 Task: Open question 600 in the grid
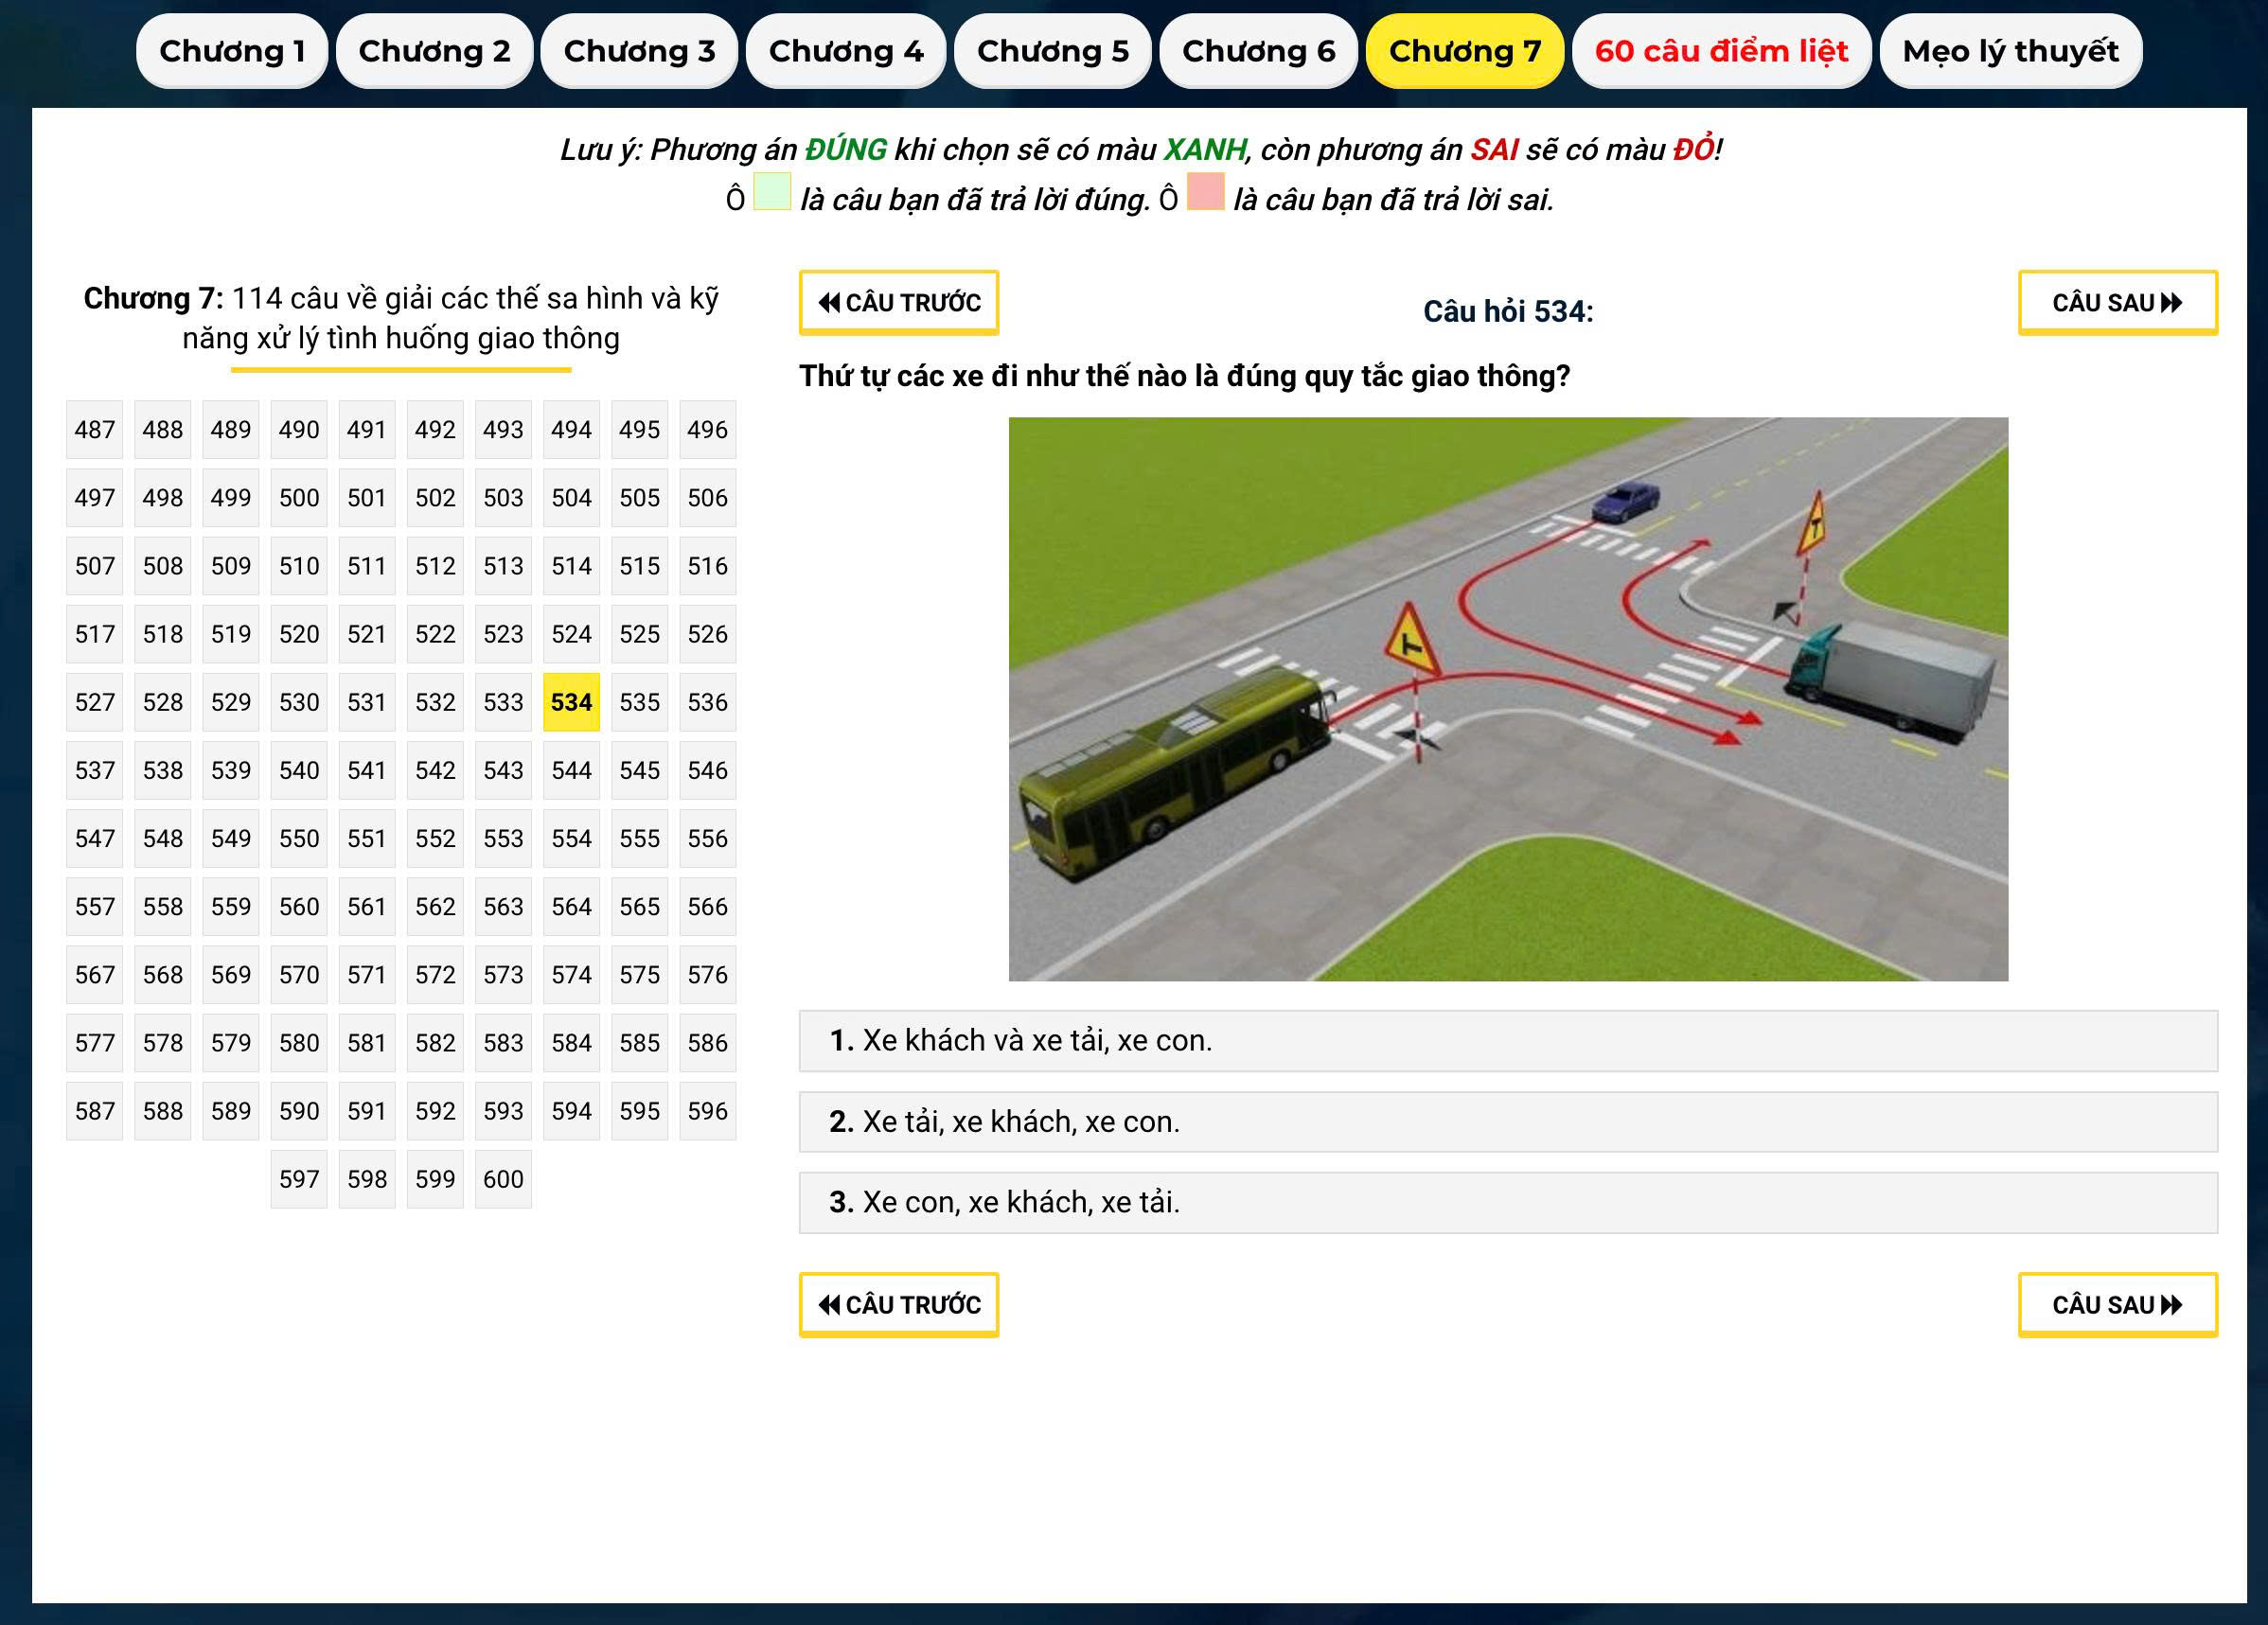coord(503,1179)
